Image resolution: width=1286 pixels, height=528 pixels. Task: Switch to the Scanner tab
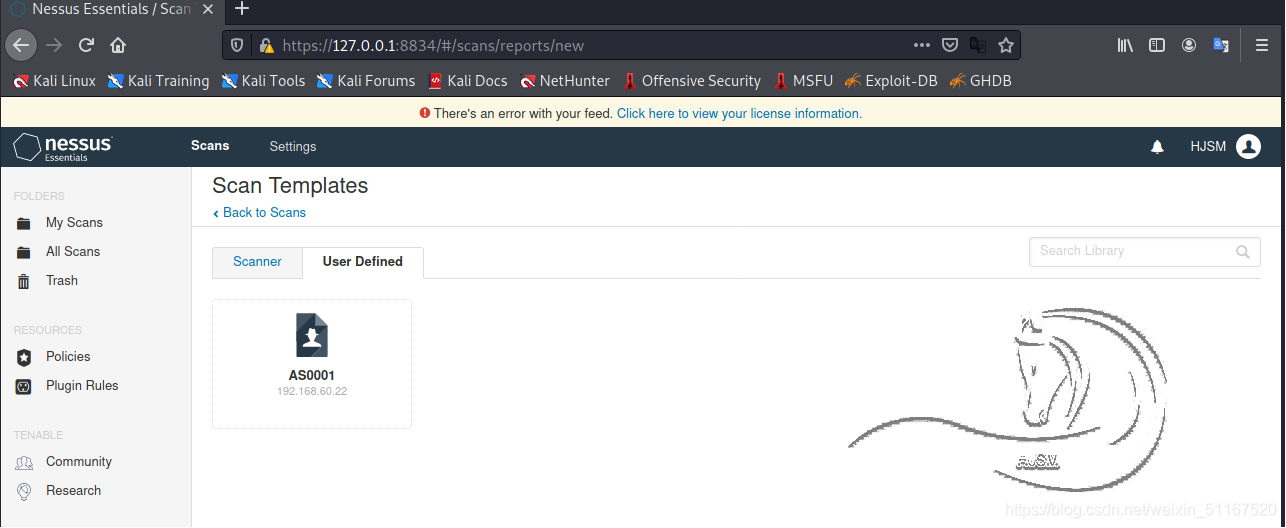click(x=257, y=262)
